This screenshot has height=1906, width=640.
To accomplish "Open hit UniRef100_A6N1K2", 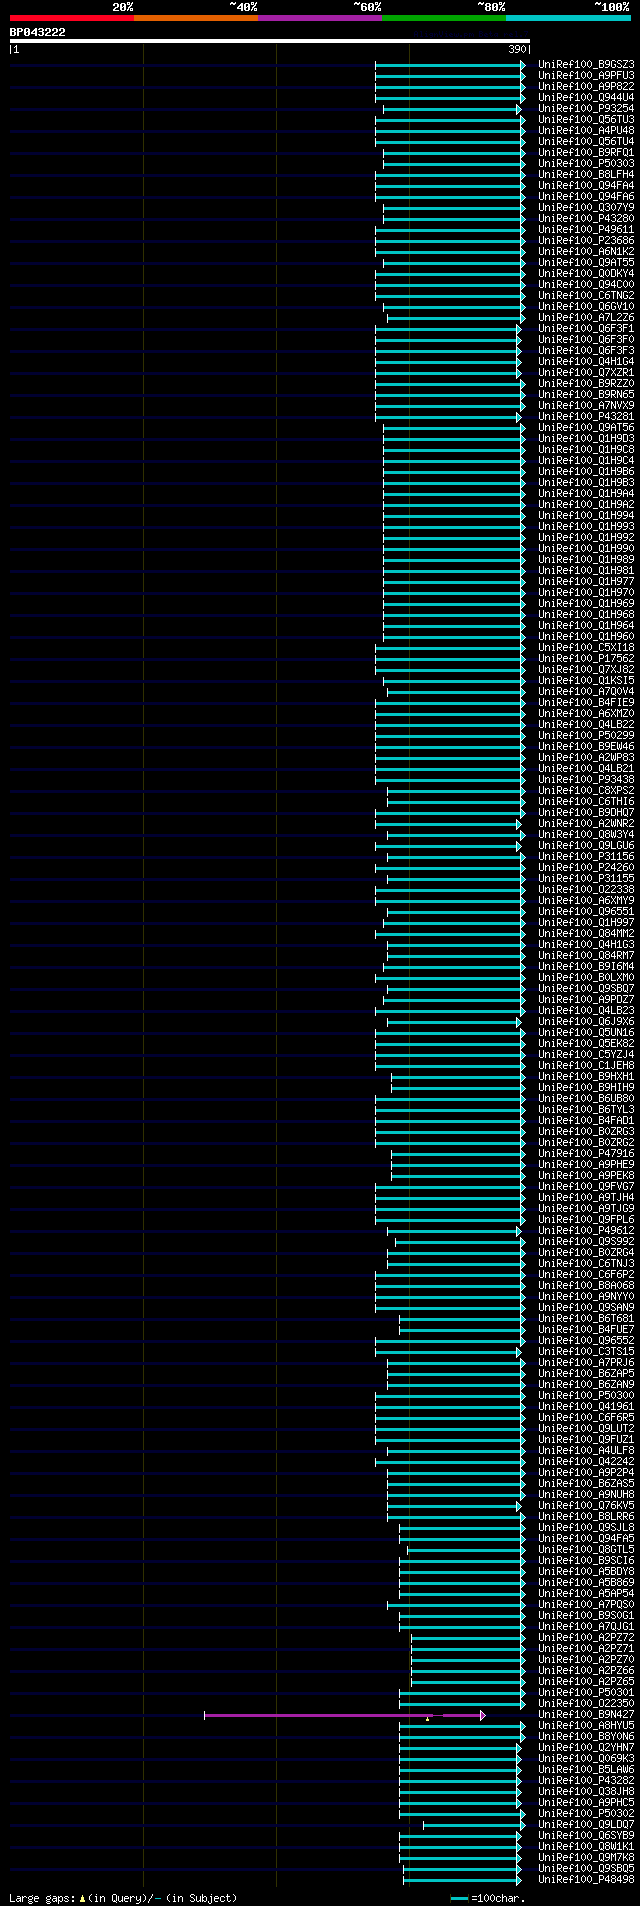I will tap(586, 252).
